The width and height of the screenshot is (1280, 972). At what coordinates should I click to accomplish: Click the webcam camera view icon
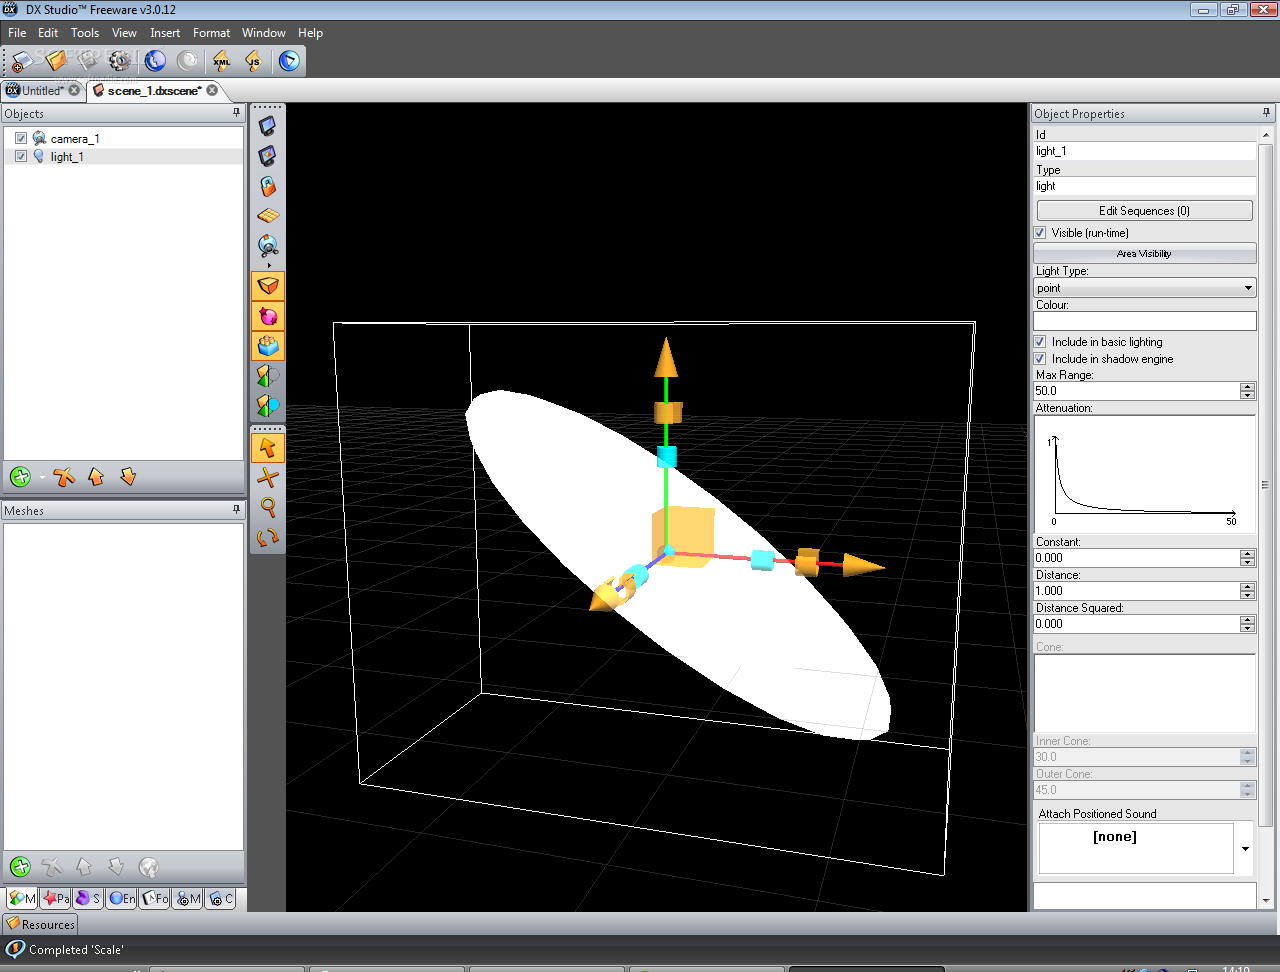point(268,246)
